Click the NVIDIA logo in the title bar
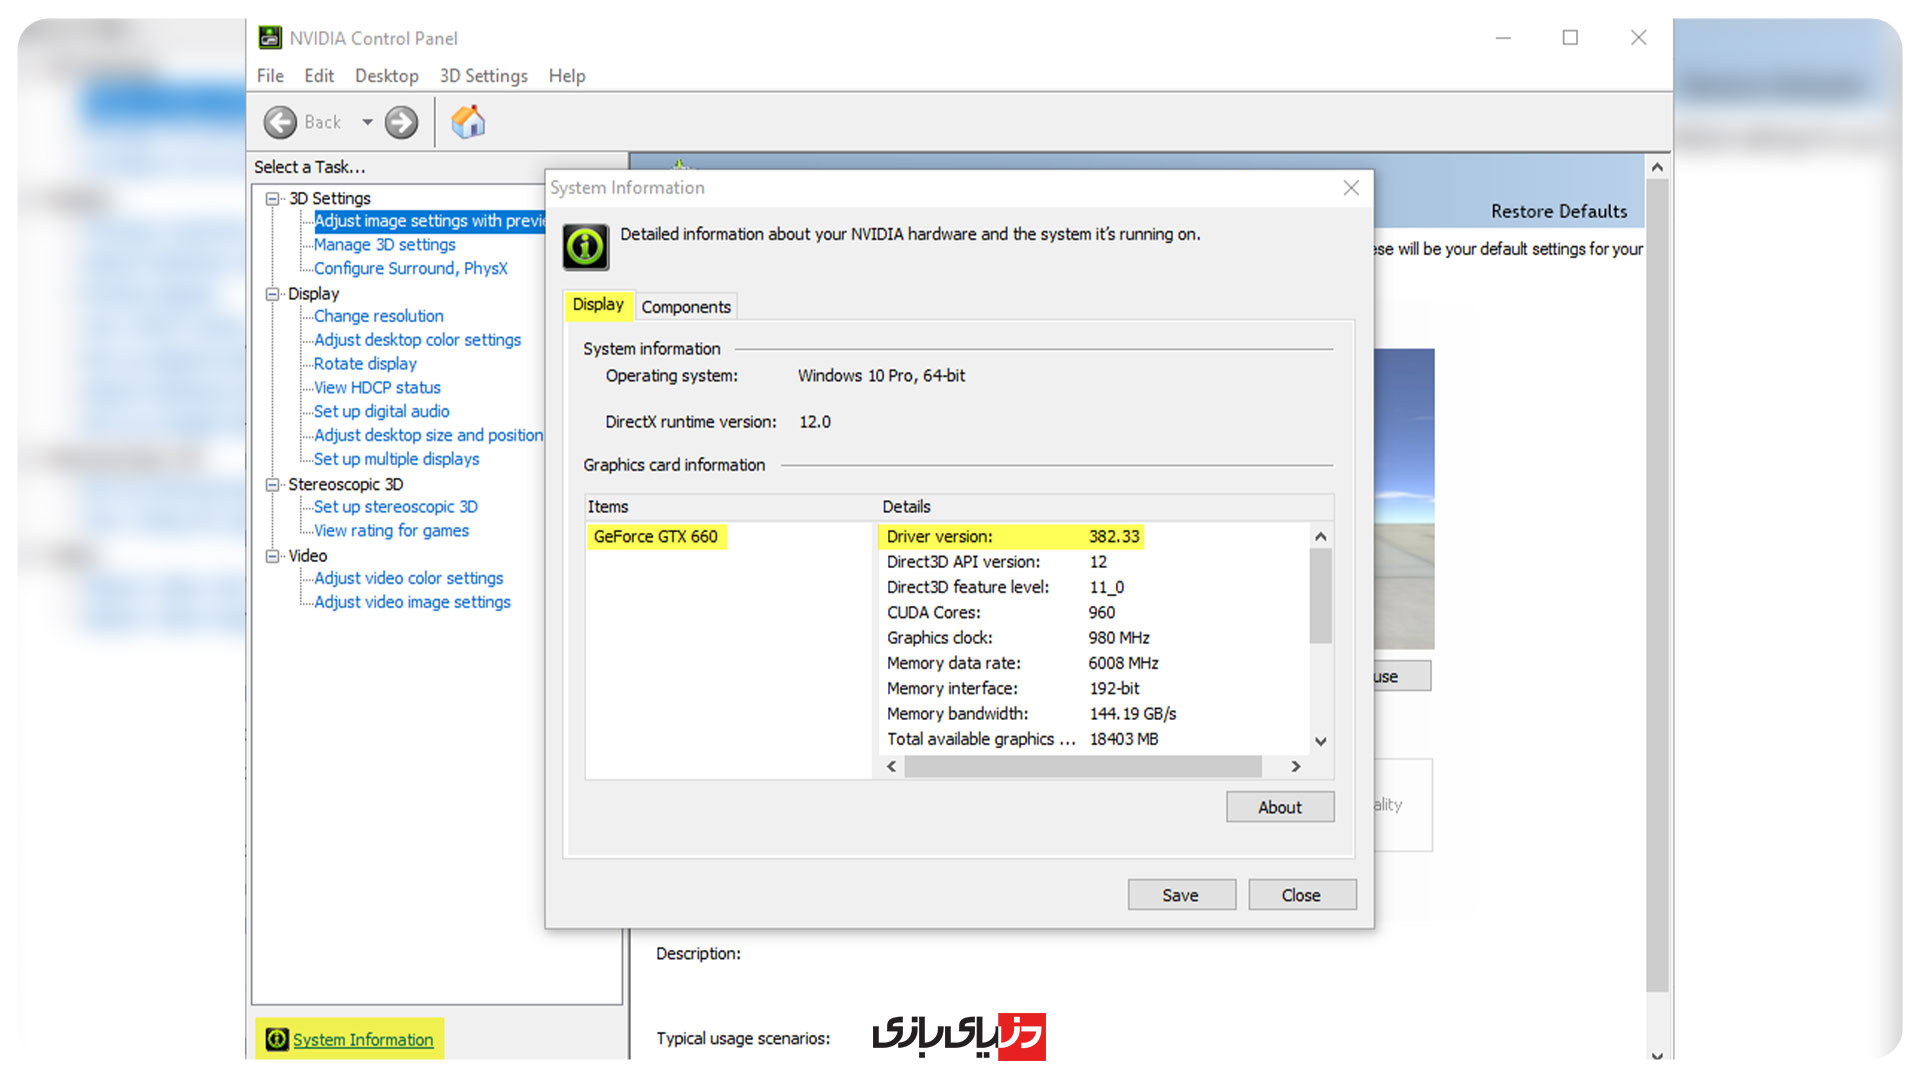Screen dimensions: 1920x1080 tap(269, 37)
